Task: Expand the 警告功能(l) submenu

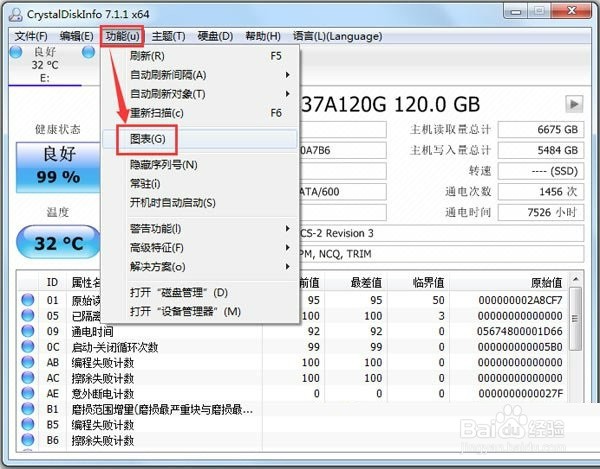Action: click(x=200, y=229)
